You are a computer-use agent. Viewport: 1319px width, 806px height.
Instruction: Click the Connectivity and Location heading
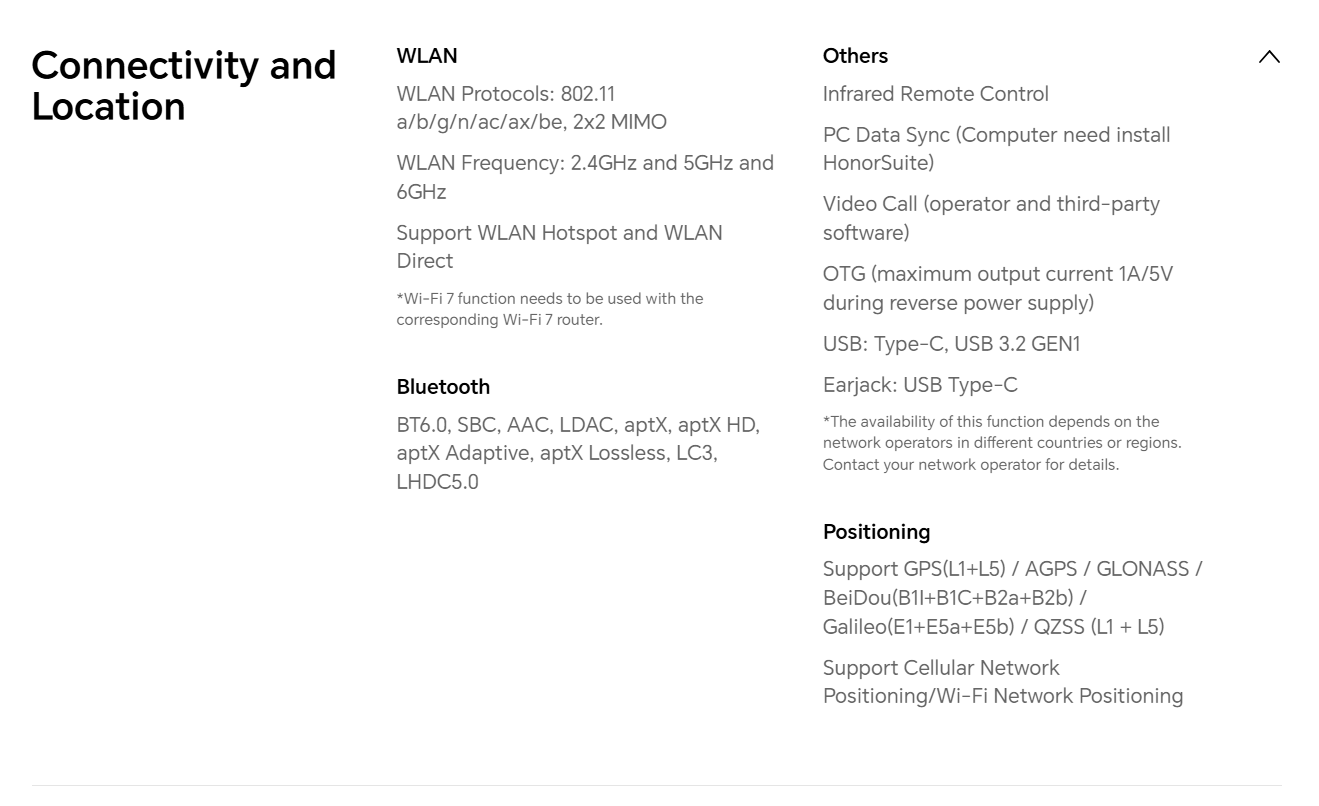[x=184, y=86]
